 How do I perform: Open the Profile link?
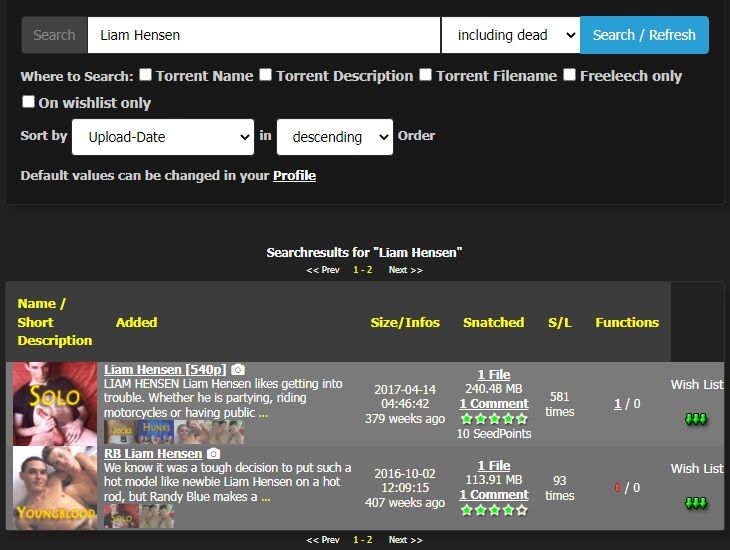pyautogui.click(x=294, y=175)
